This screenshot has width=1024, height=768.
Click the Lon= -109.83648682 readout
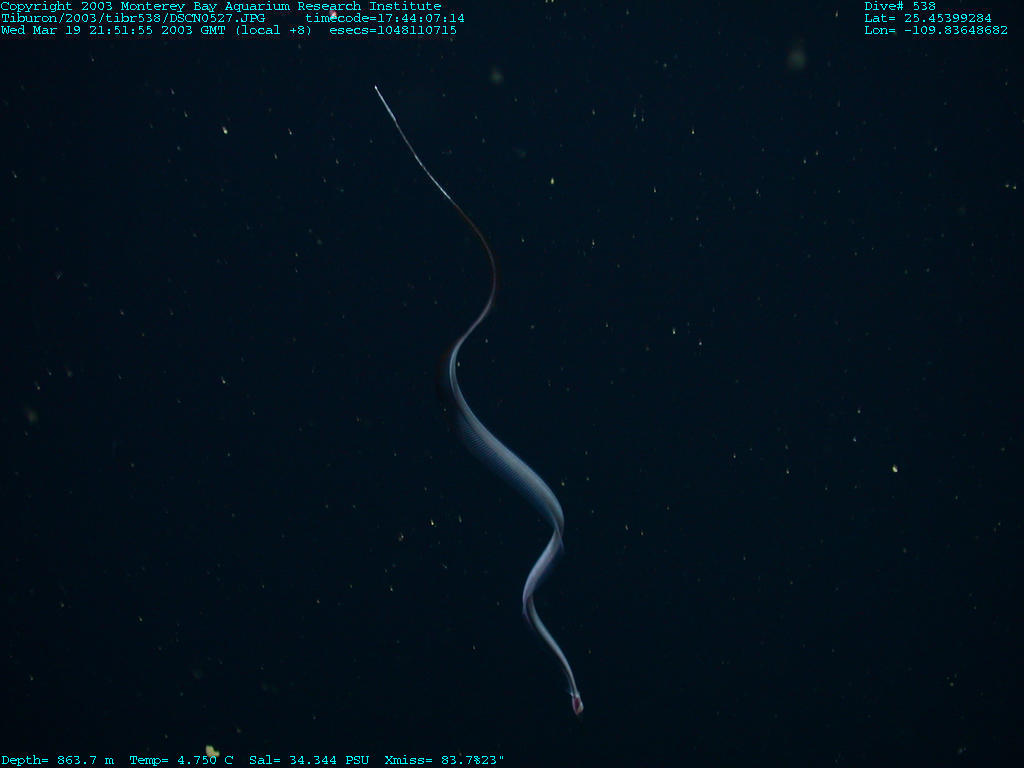(936, 31)
